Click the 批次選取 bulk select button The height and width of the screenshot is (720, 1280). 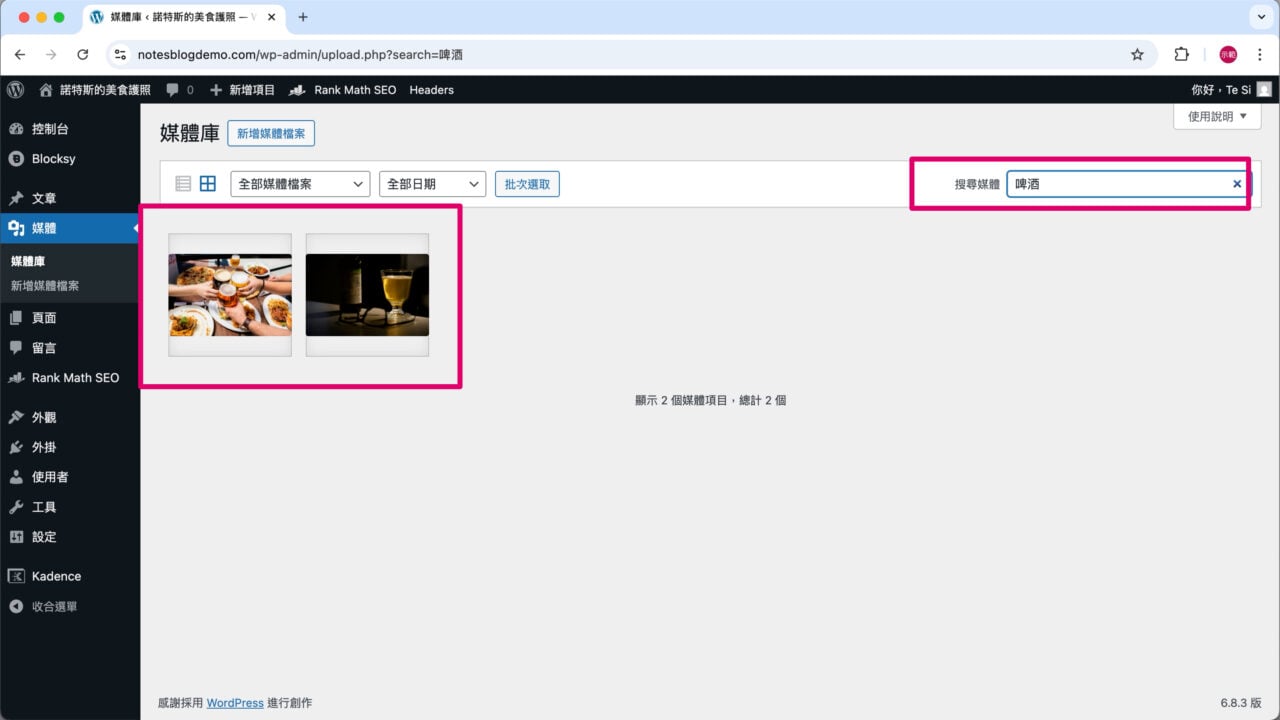[x=528, y=184]
